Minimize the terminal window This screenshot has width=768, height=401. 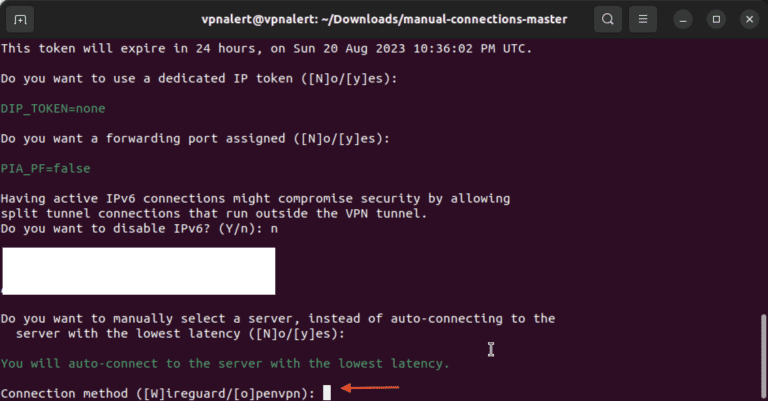pos(682,19)
